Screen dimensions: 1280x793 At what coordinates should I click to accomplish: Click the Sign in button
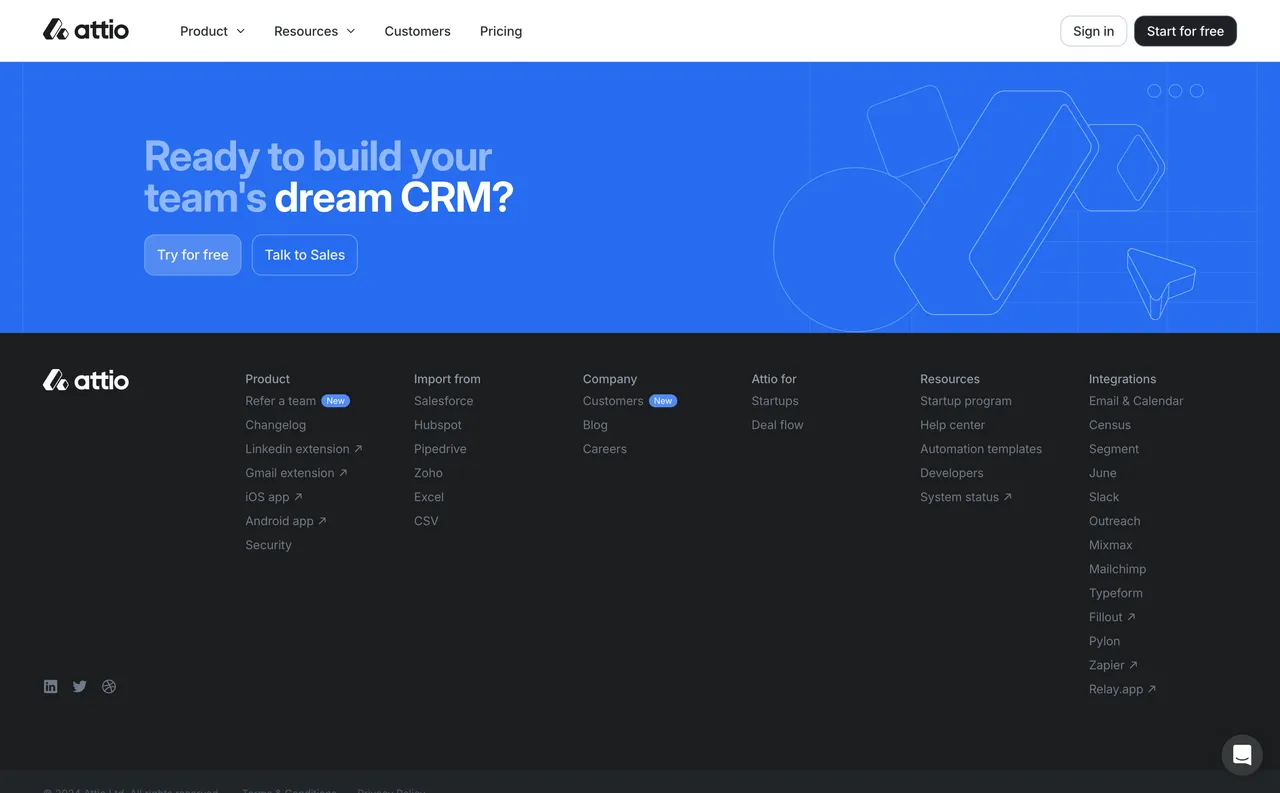tap(1093, 31)
